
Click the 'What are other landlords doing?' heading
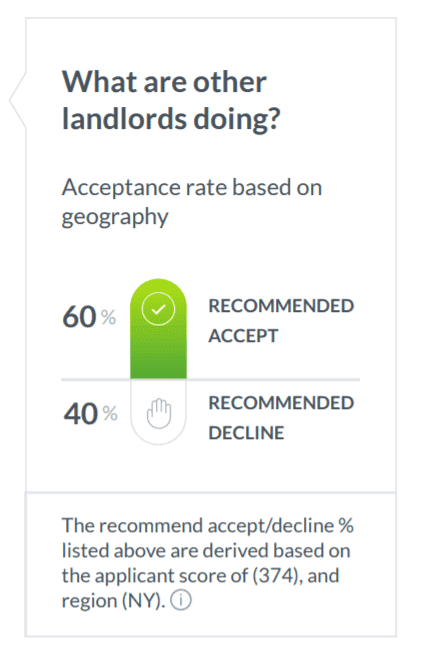[171, 100]
